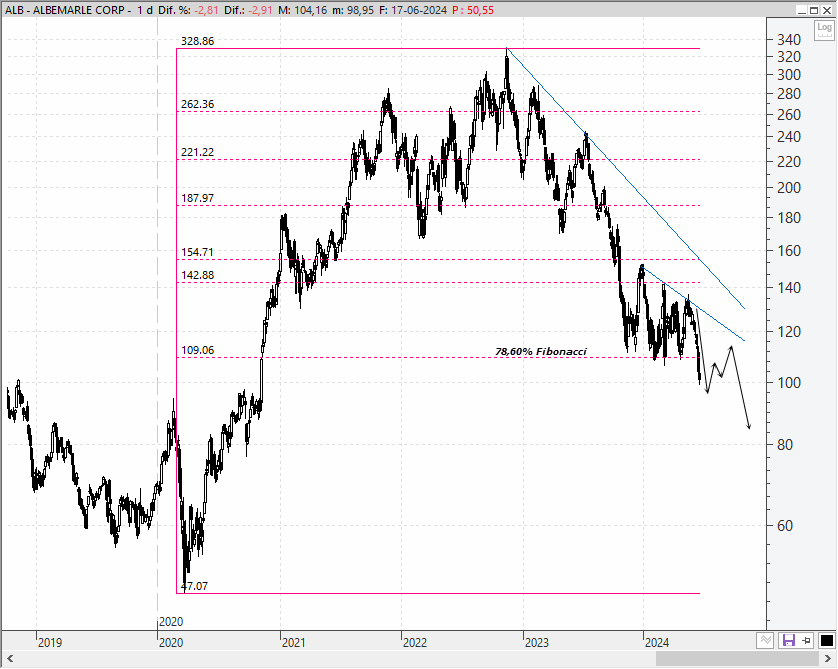
Task: Click the 109.06 Fibonacci level label
Action: [x=197, y=350]
